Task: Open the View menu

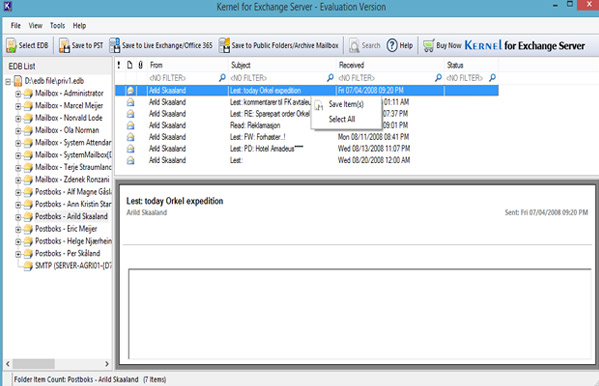Action: click(x=36, y=26)
